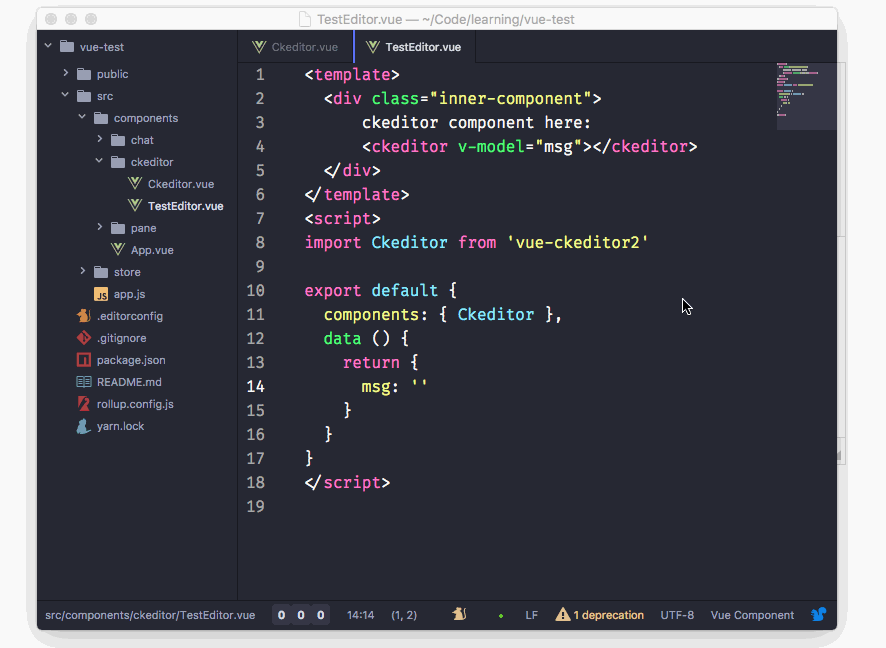Click the vue-test folder icon
The image size is (886, 648).
click(x=67, y=46)
